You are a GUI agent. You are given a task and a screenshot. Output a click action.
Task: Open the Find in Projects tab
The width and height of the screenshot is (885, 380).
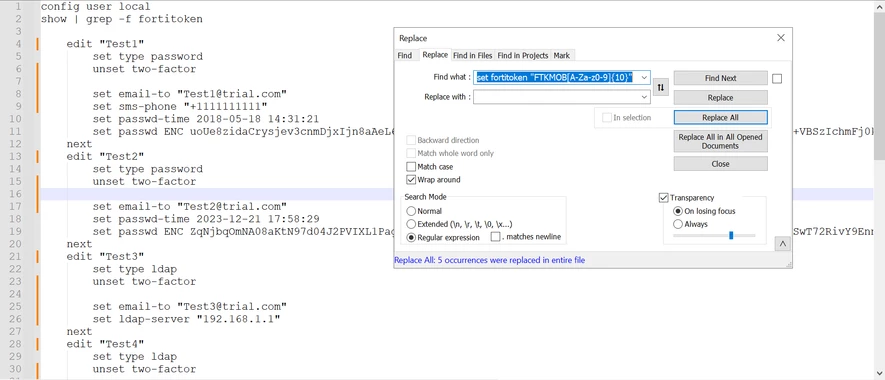523,55
